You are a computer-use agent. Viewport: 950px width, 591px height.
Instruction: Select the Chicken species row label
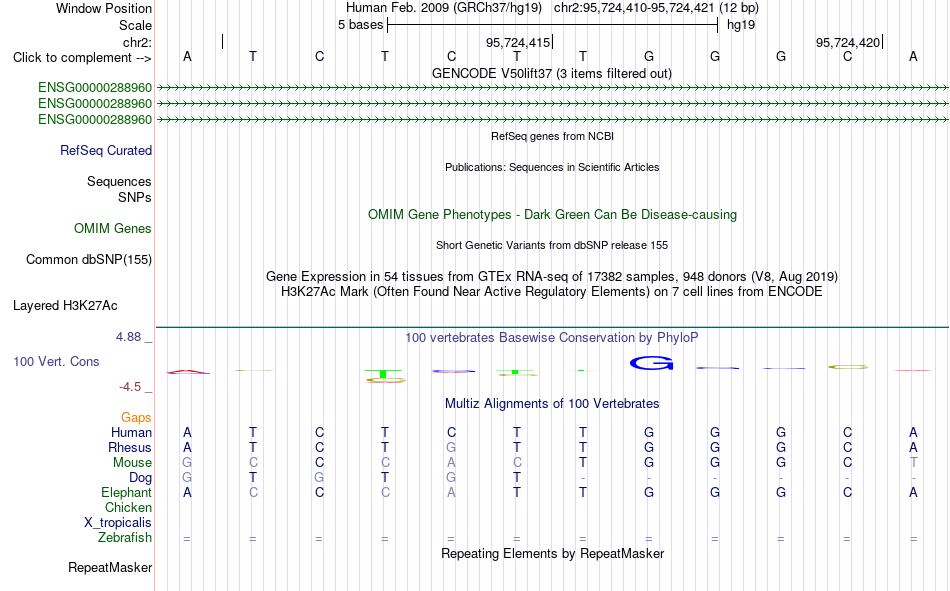coord(128,507)
